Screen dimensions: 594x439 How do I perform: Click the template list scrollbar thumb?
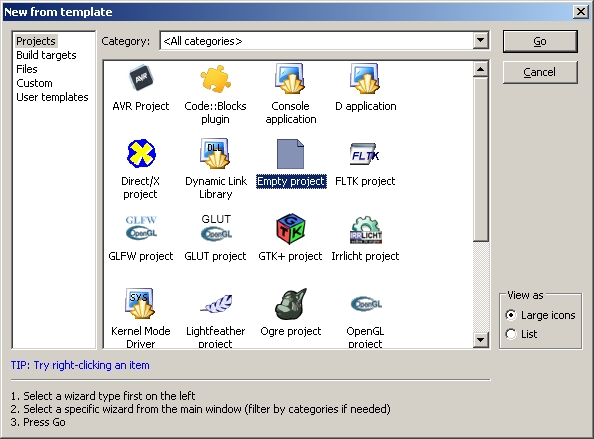[481, 159]
